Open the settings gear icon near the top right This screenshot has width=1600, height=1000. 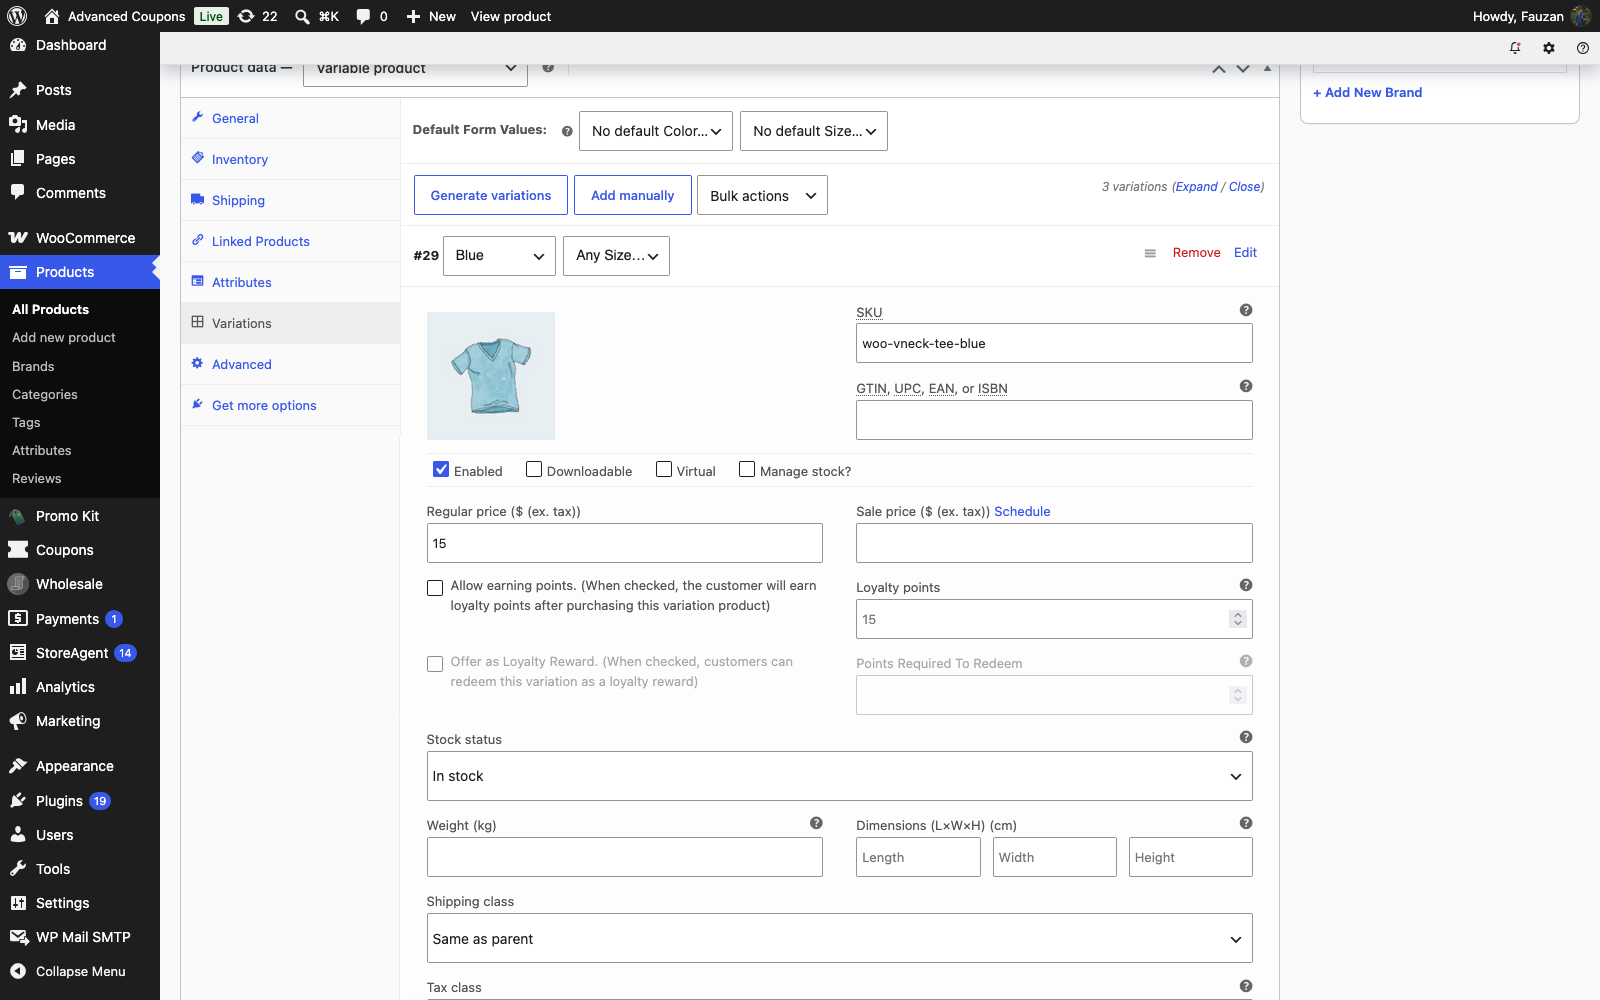click(x=1549, y=48)
